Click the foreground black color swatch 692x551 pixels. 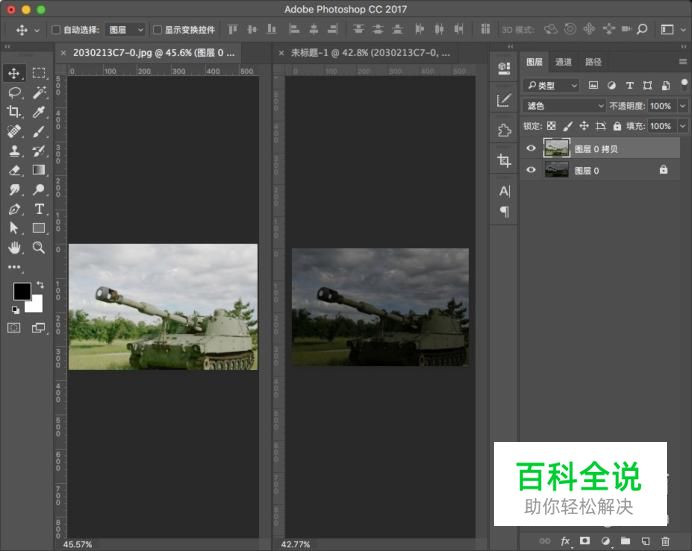click(21, 292)
